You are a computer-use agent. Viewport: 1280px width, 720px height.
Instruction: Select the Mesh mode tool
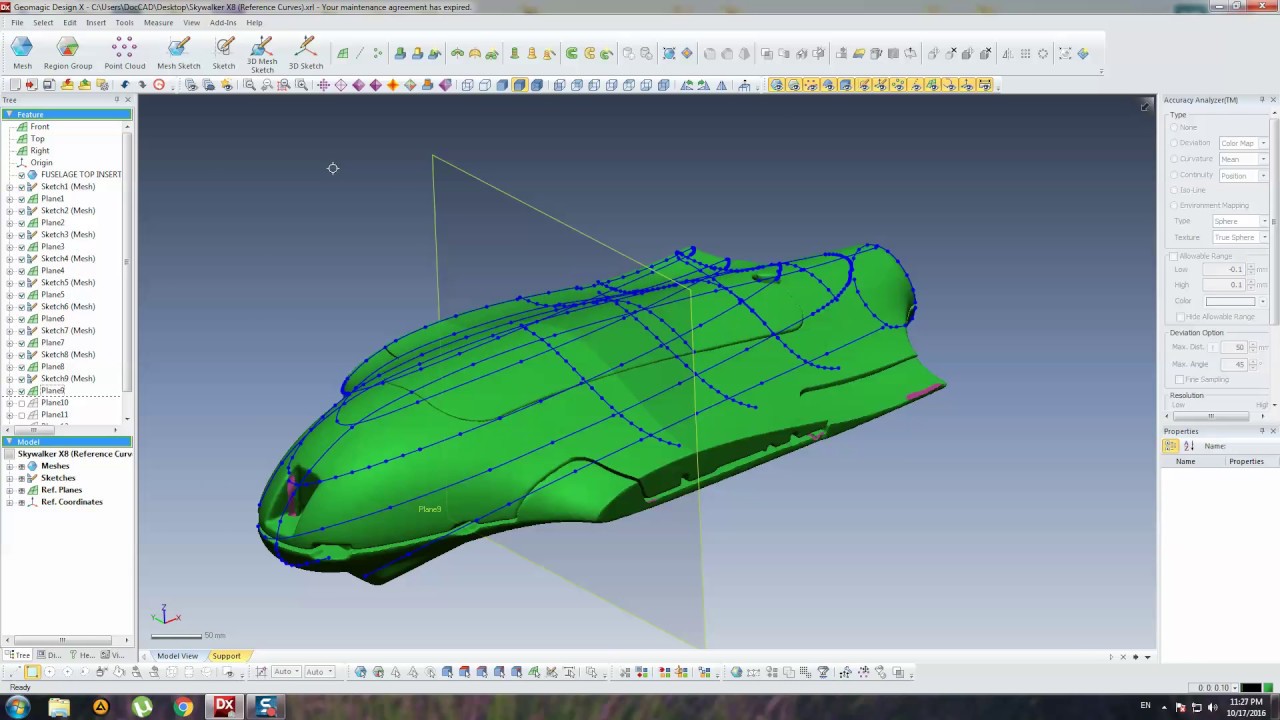pyautogui.click(x=22, y=53)
